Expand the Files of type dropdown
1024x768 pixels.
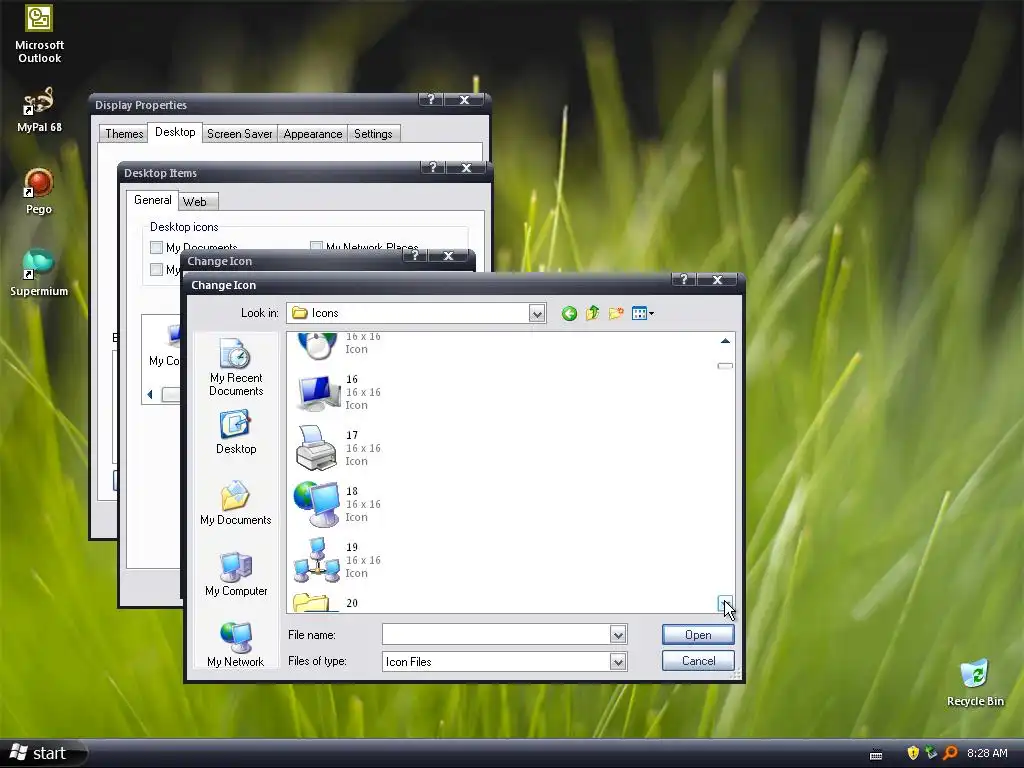tap(618, 662)
